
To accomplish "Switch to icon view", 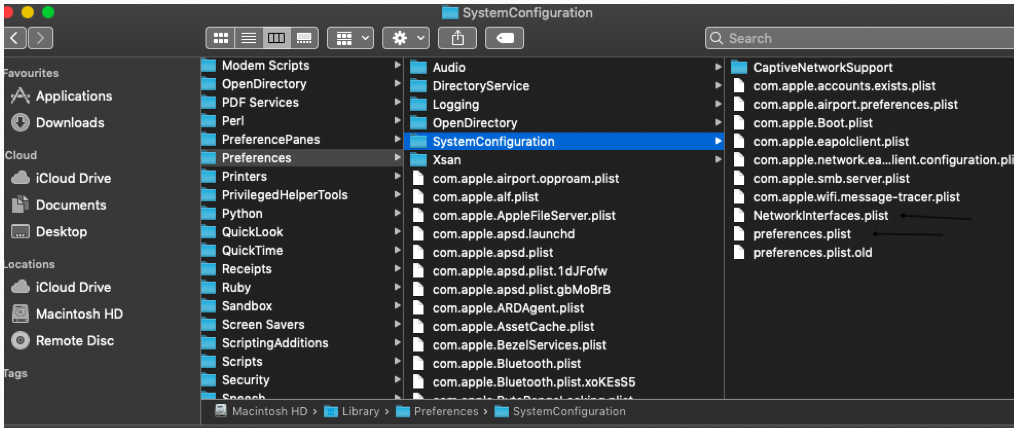I will [x=221, y=38].
